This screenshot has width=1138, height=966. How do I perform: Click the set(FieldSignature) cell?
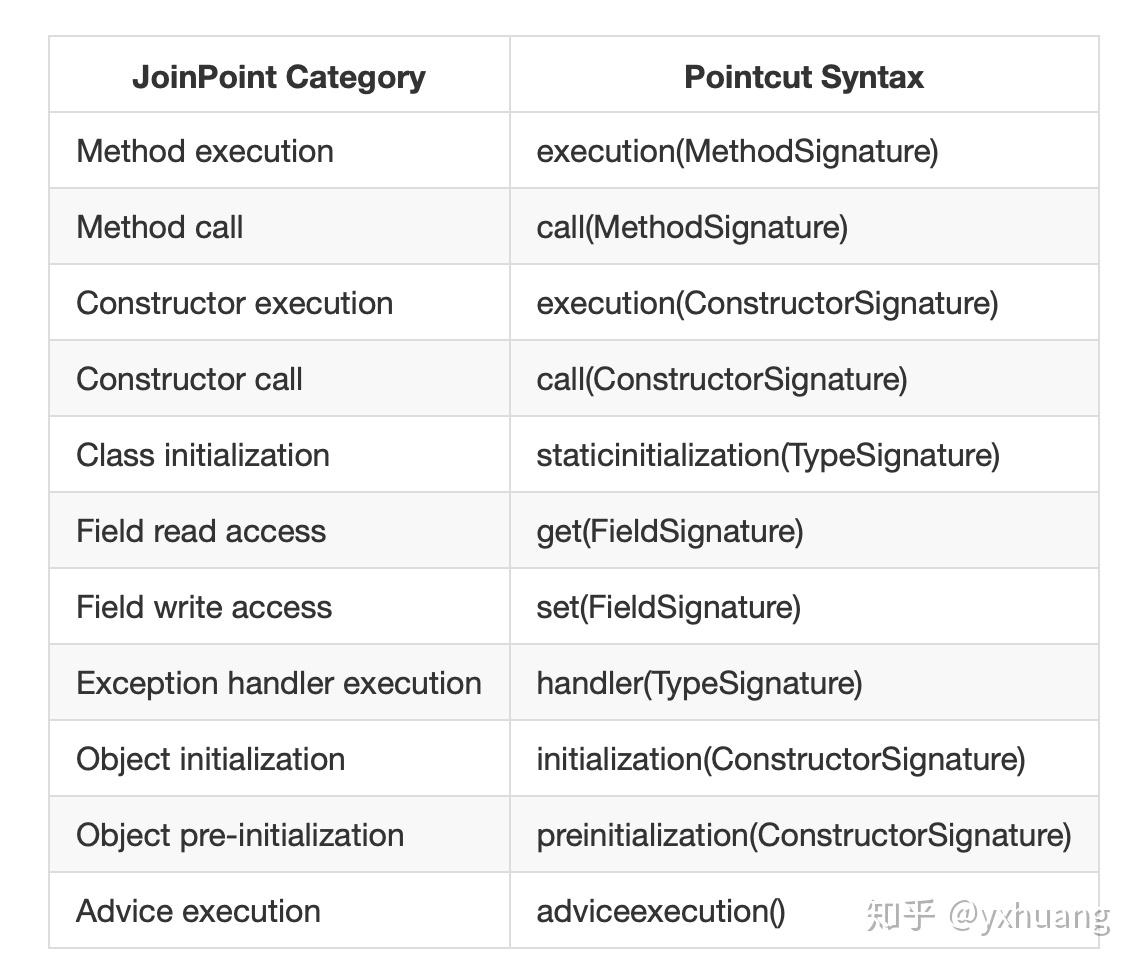pyautogui.click(x=669, y=607)
